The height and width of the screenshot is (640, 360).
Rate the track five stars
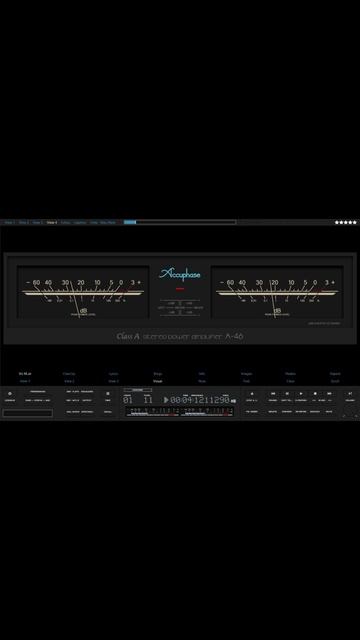[x=355, y=222]
